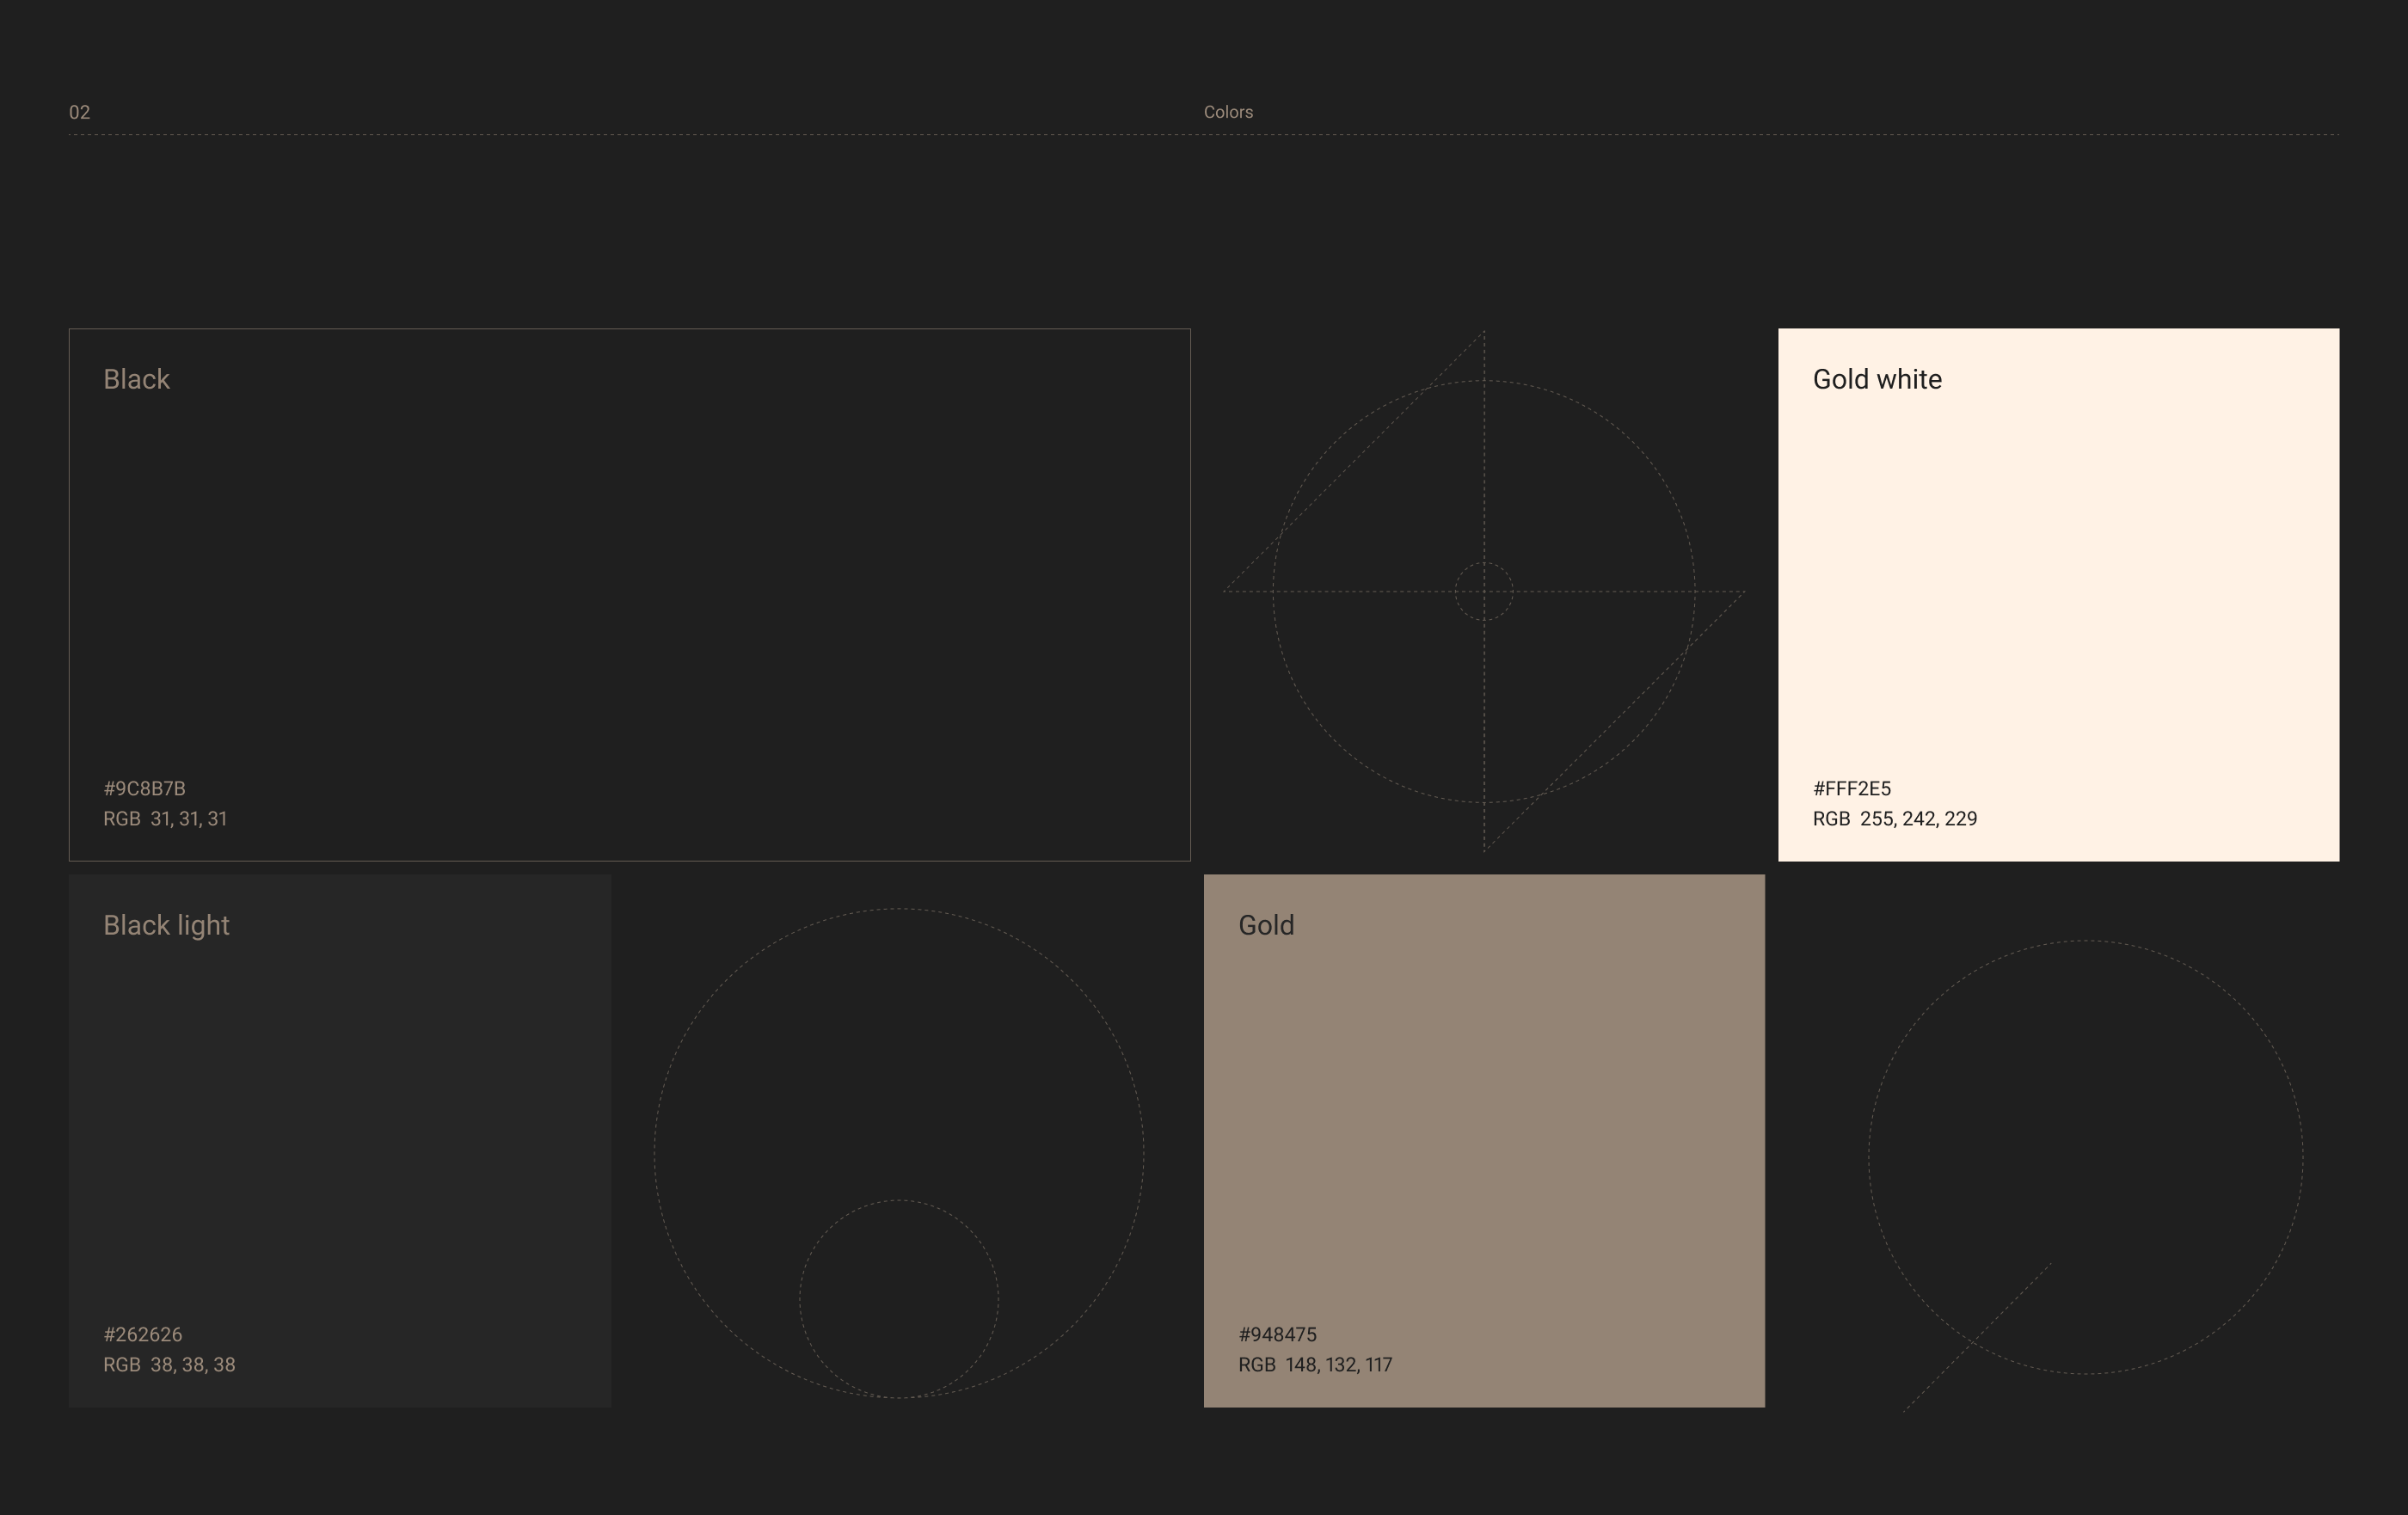Click the small center circle in crosshair graphic
2408x1515 pixels.
[x=1483, y=591]
